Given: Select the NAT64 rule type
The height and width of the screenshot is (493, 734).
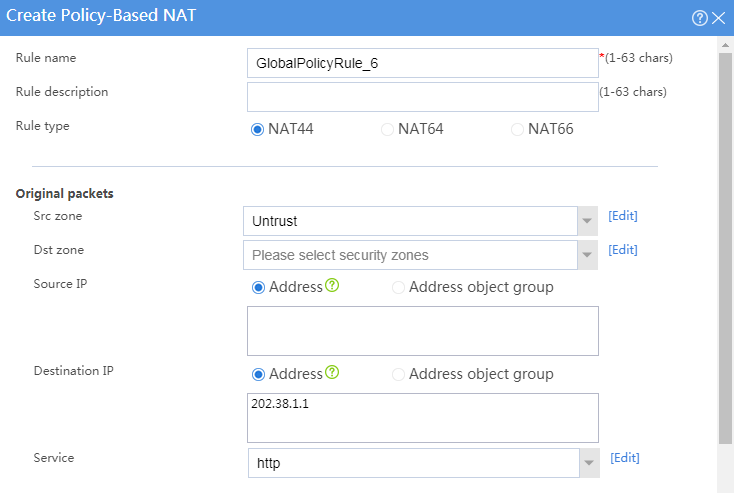Looking at the screenshot, I should click(x=387, y=129).
